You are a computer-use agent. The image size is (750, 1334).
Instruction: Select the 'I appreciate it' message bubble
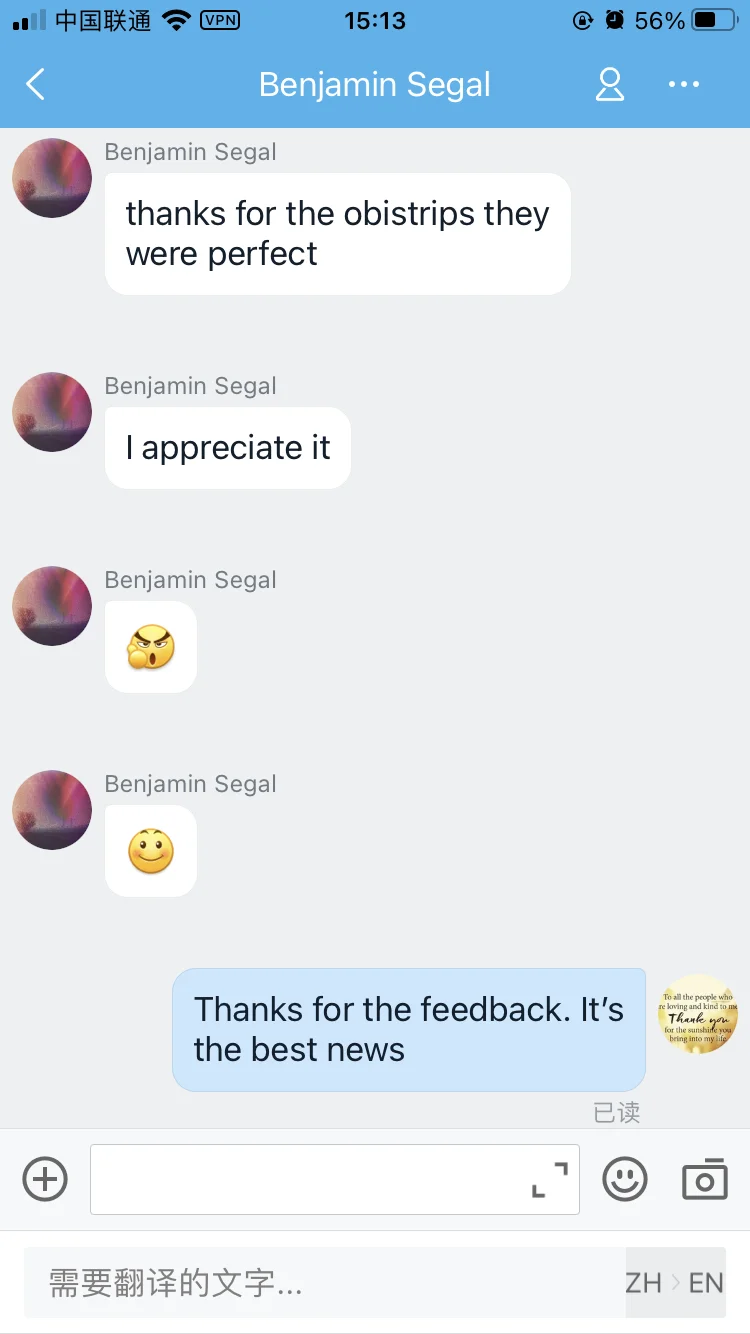click(x=228, y=448)
